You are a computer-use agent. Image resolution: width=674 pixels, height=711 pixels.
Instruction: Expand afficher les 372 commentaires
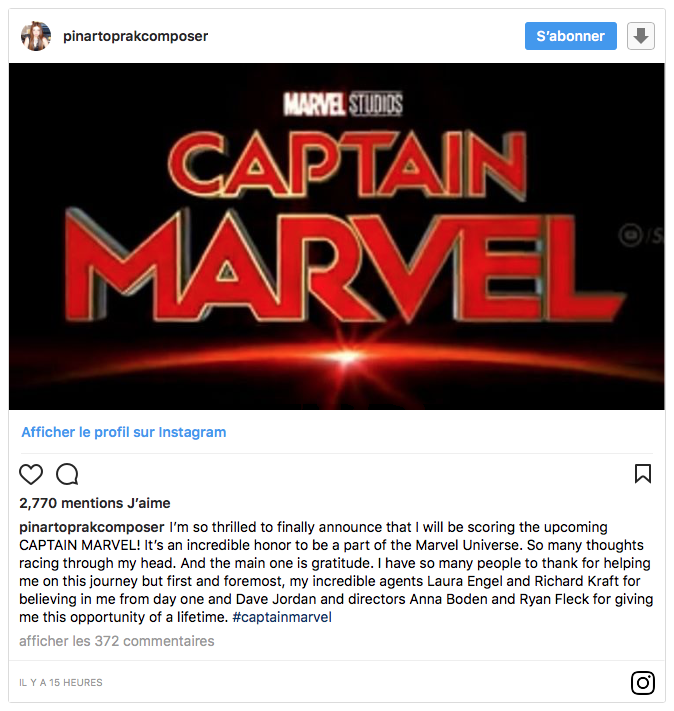pos(117,641)
